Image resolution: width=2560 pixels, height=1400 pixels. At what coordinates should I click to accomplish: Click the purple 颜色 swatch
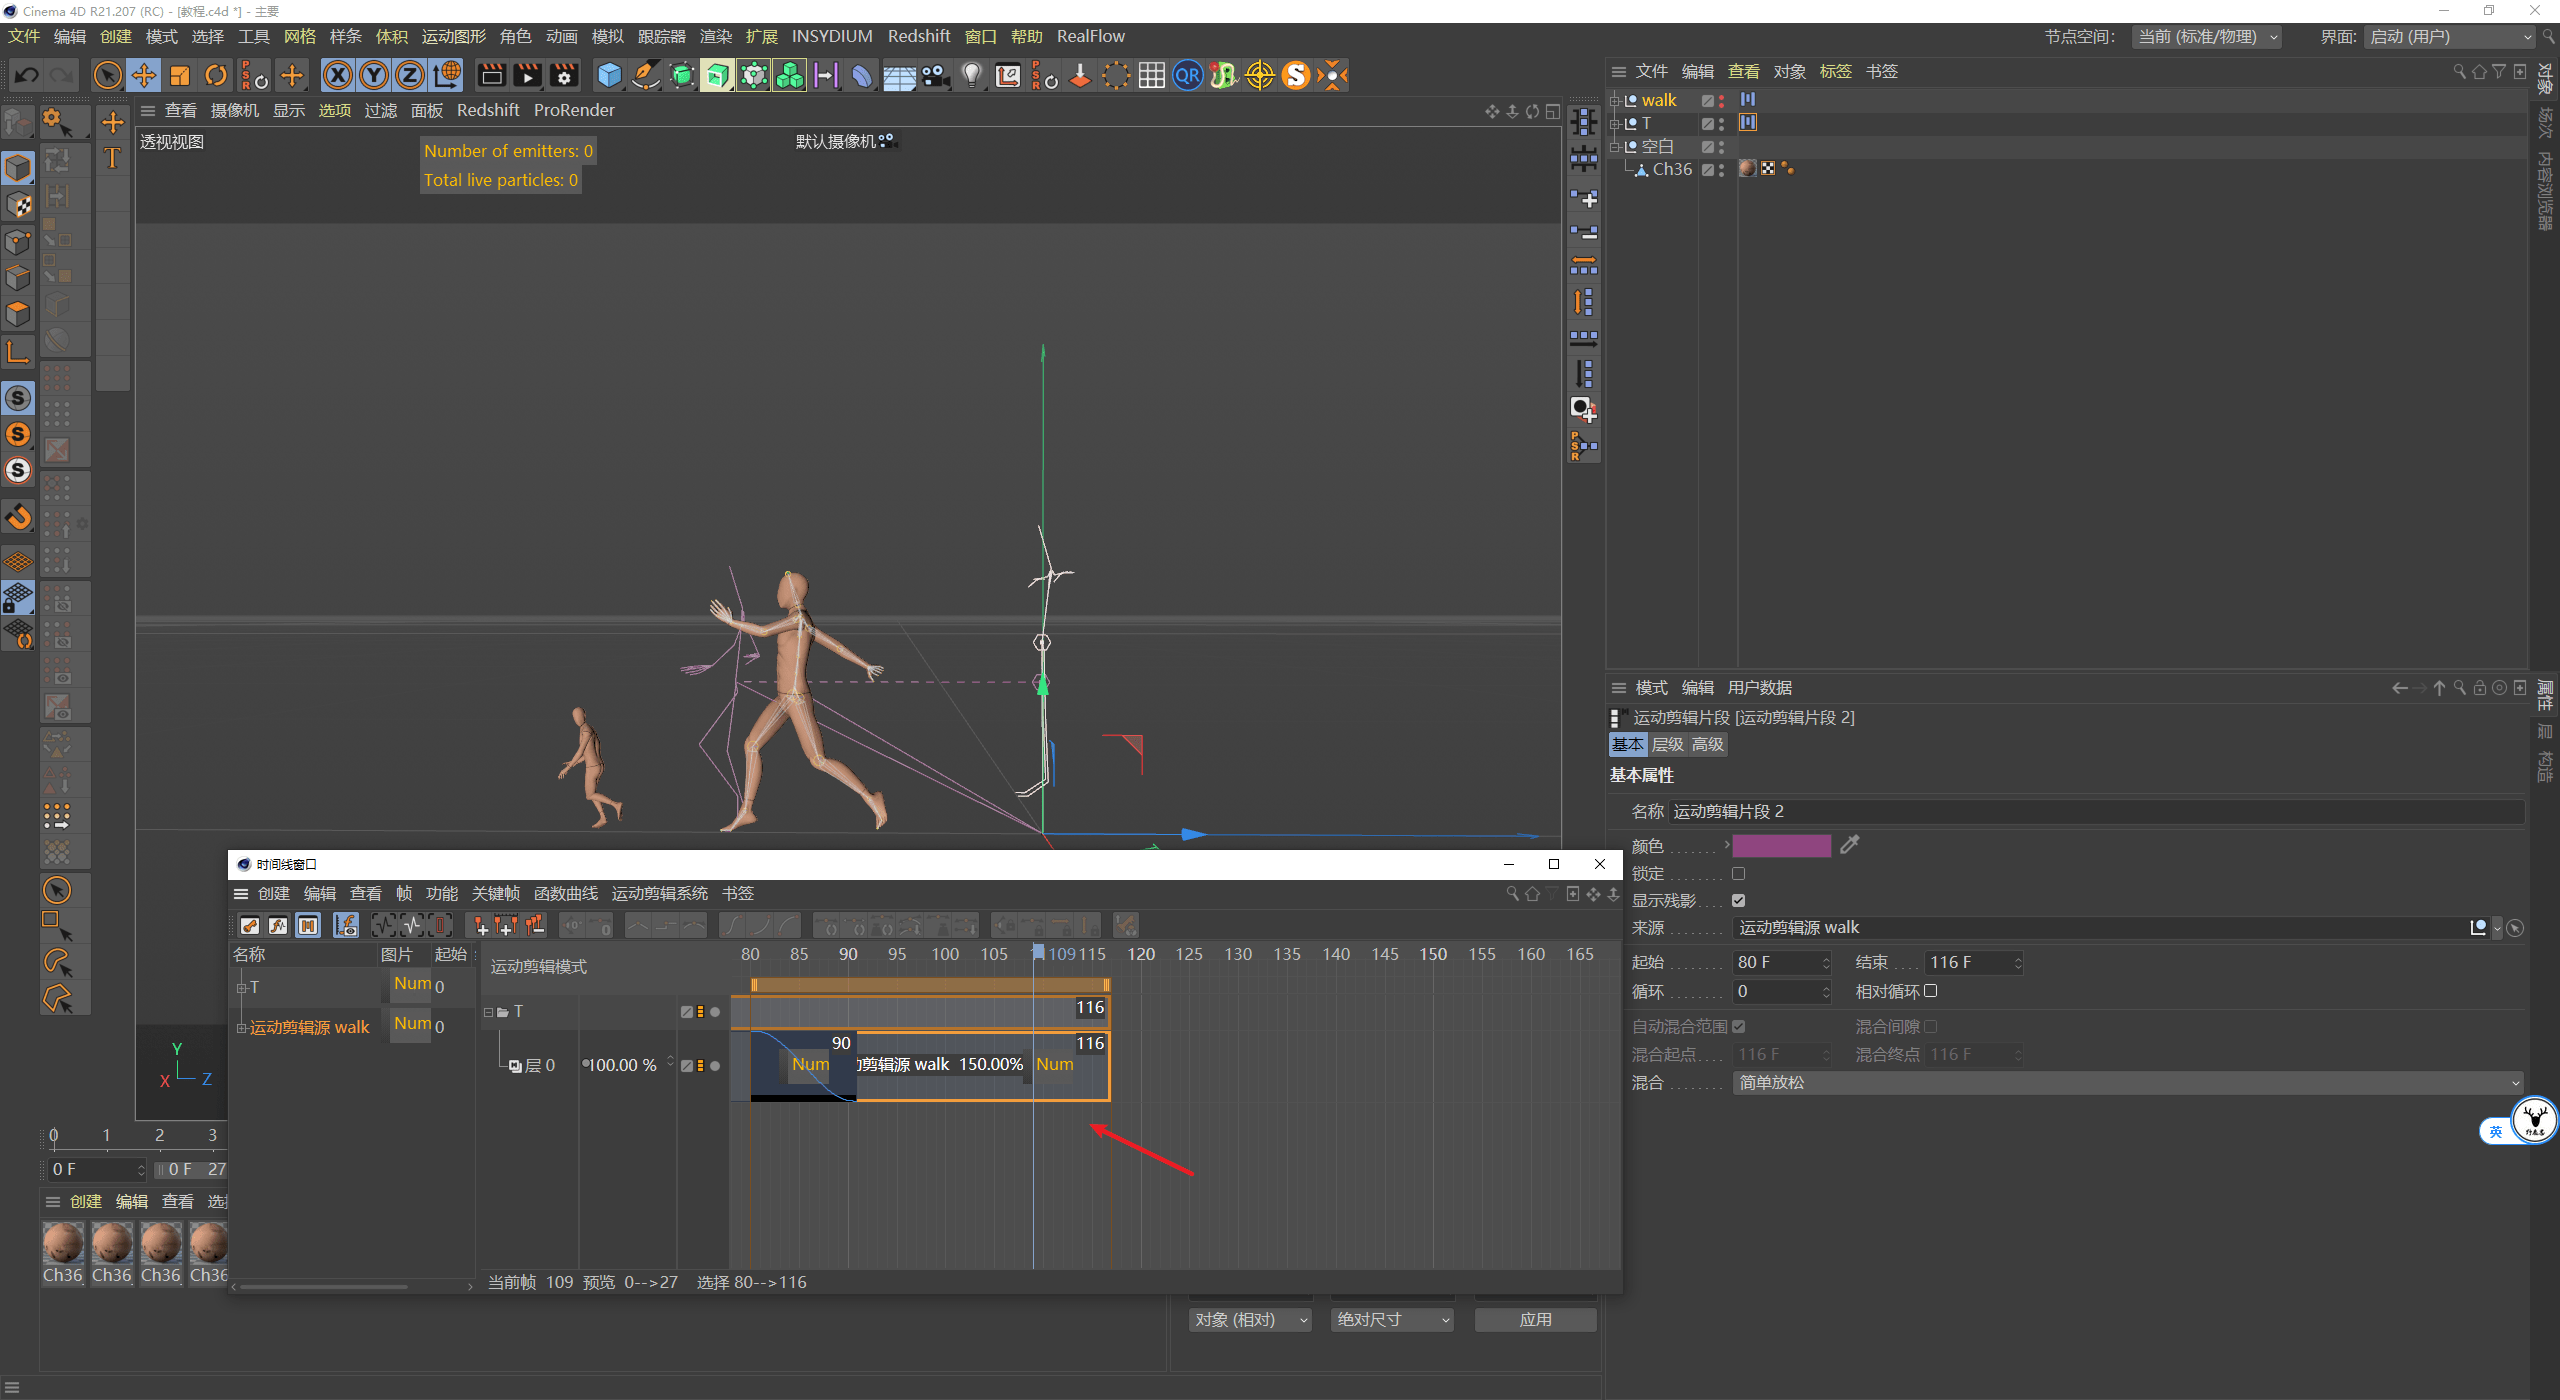pyautogui.click(x=1781, y=845)
